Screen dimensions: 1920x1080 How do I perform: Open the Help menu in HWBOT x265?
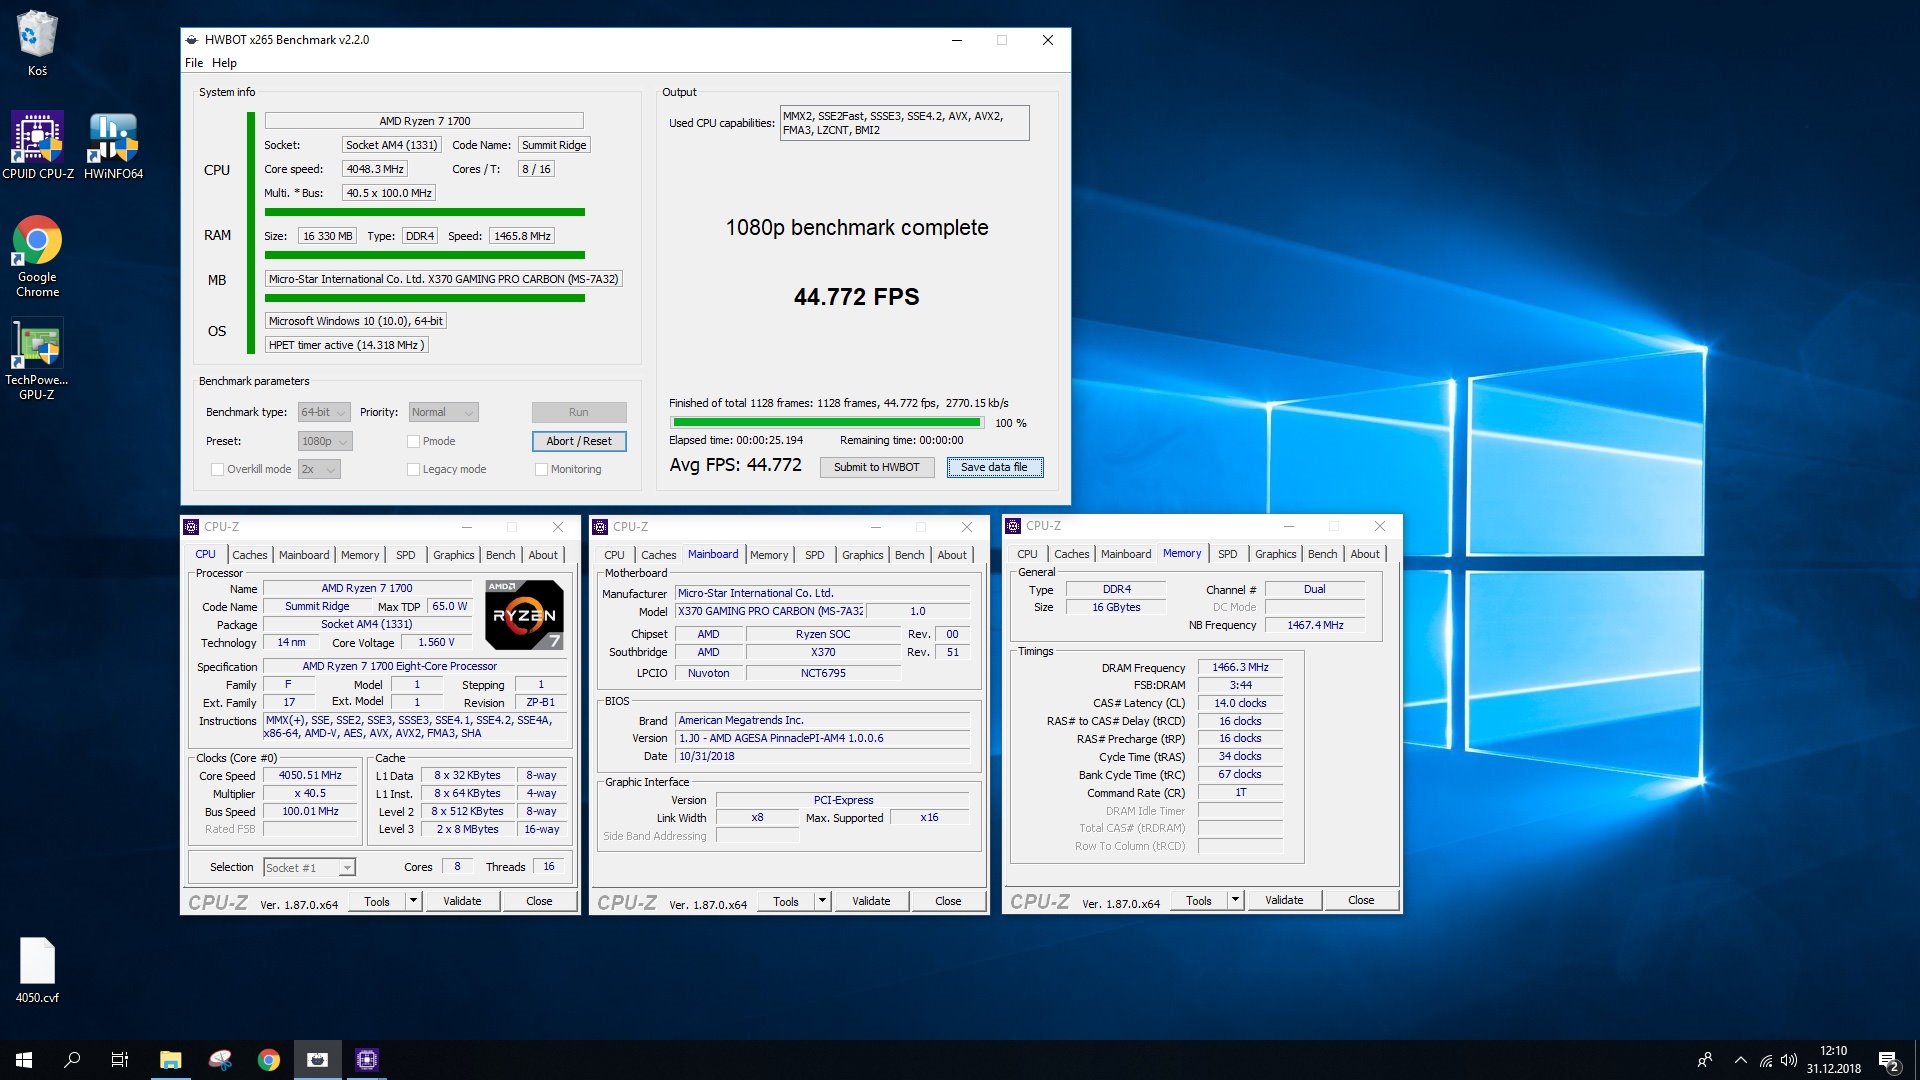tap(224, 63)
